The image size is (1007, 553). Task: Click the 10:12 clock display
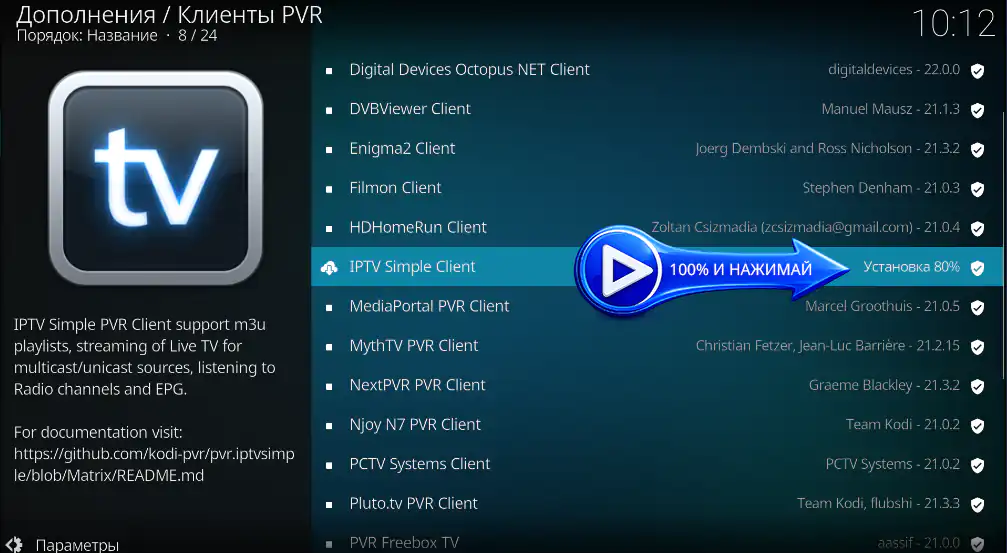(x=953, y=24)
